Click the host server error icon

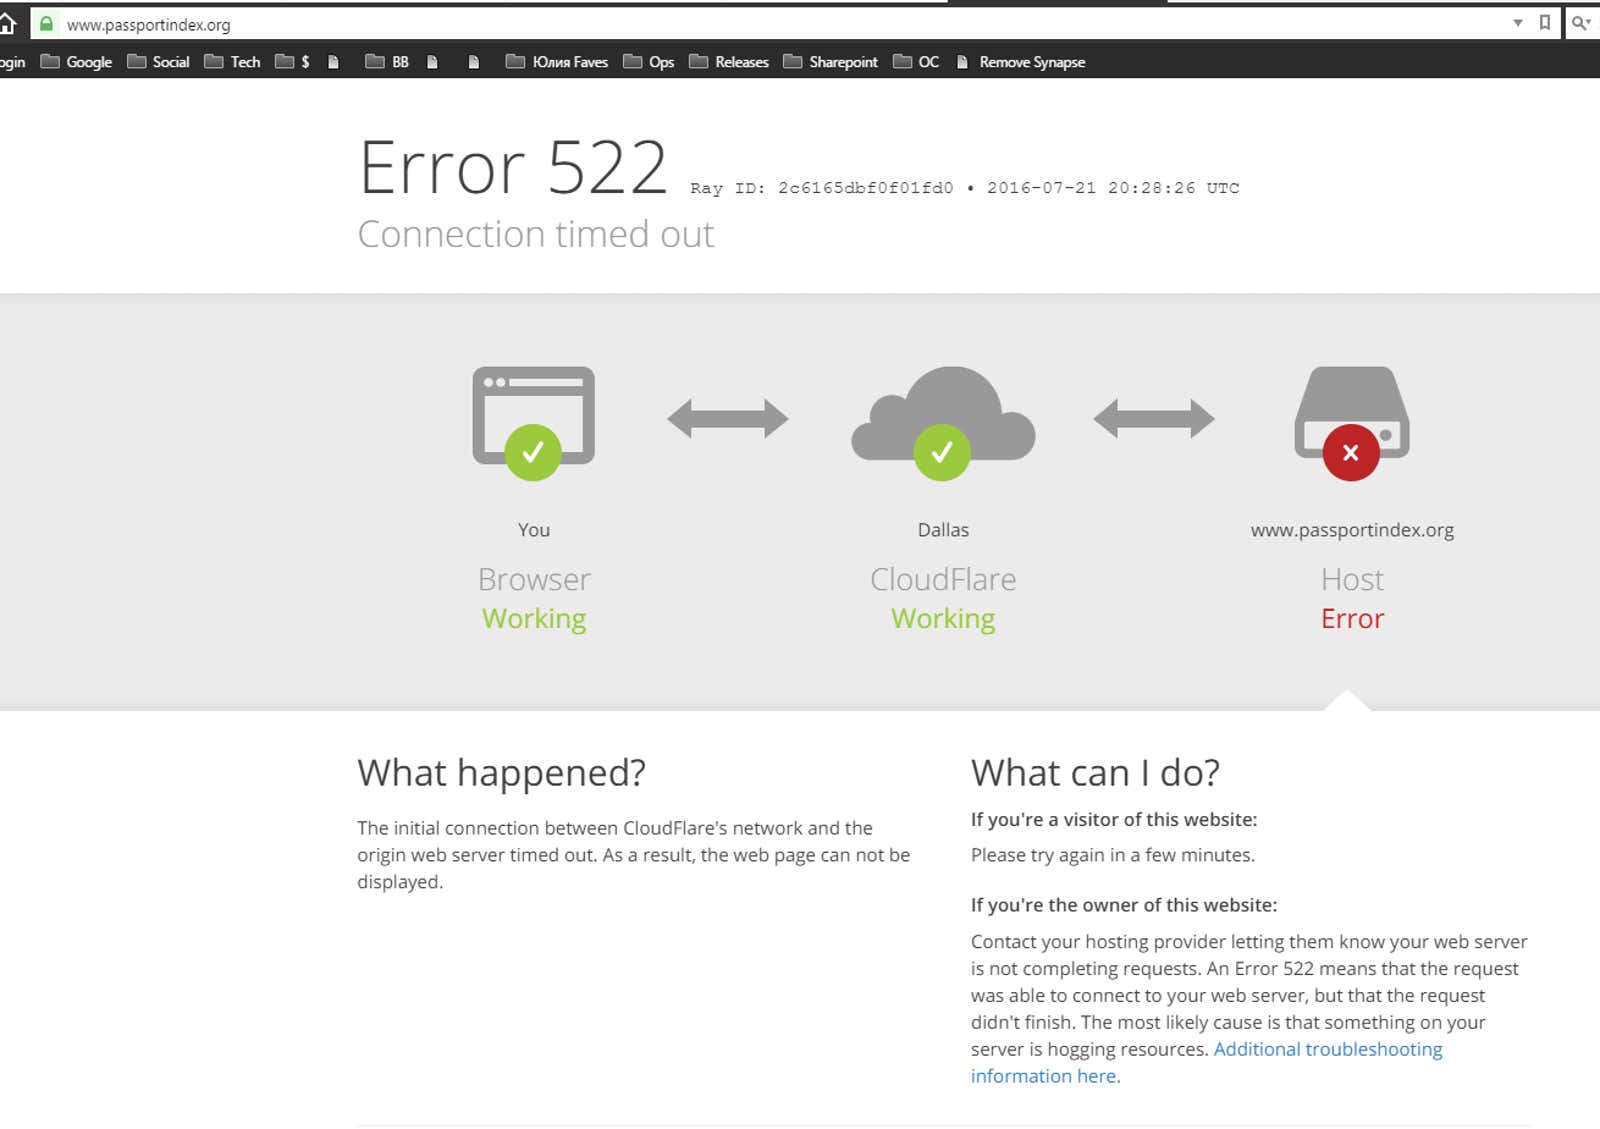(1352, 423)
